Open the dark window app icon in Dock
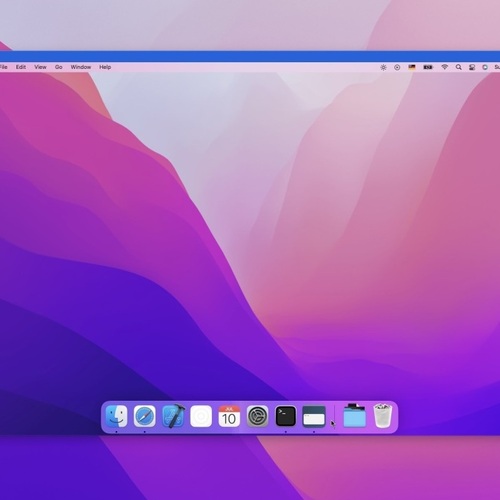 pyautogui.click(x=314, y=416)
